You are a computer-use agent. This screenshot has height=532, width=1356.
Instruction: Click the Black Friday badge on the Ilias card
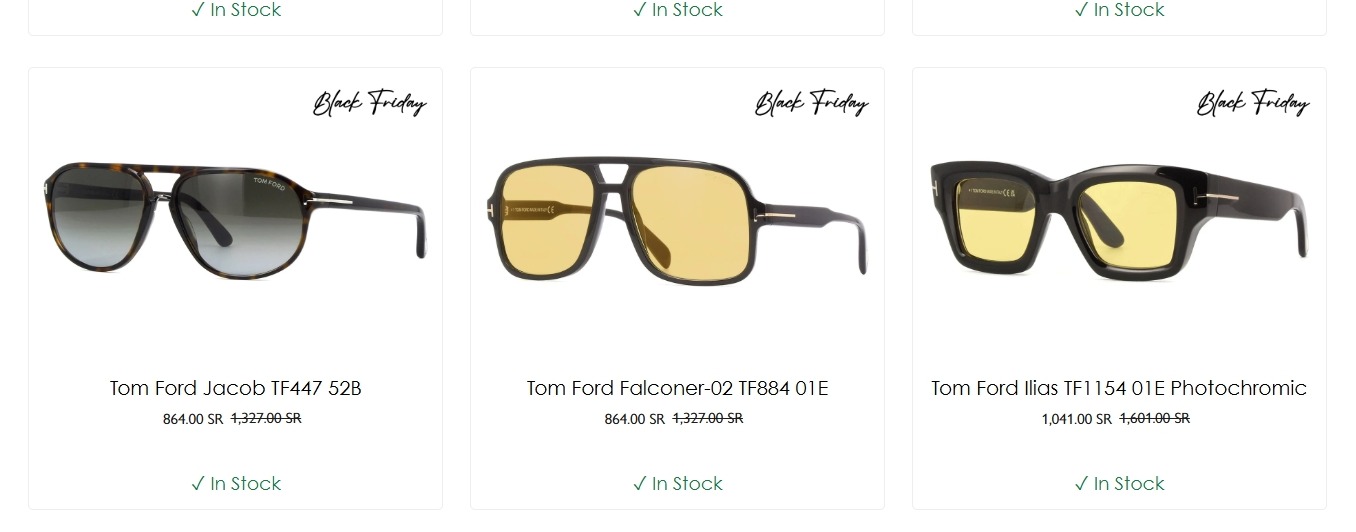[x=1253, y=103]
